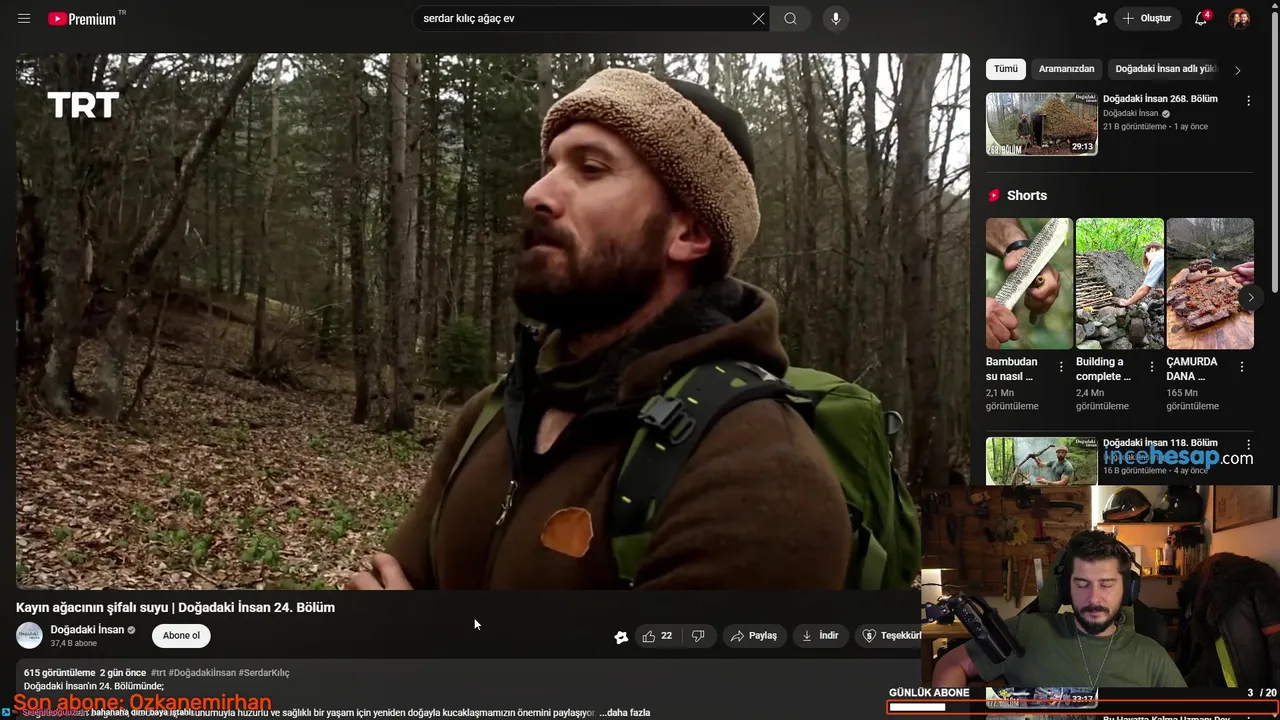Clear the search box text
1280x720 pixels.
coord(759,19)
